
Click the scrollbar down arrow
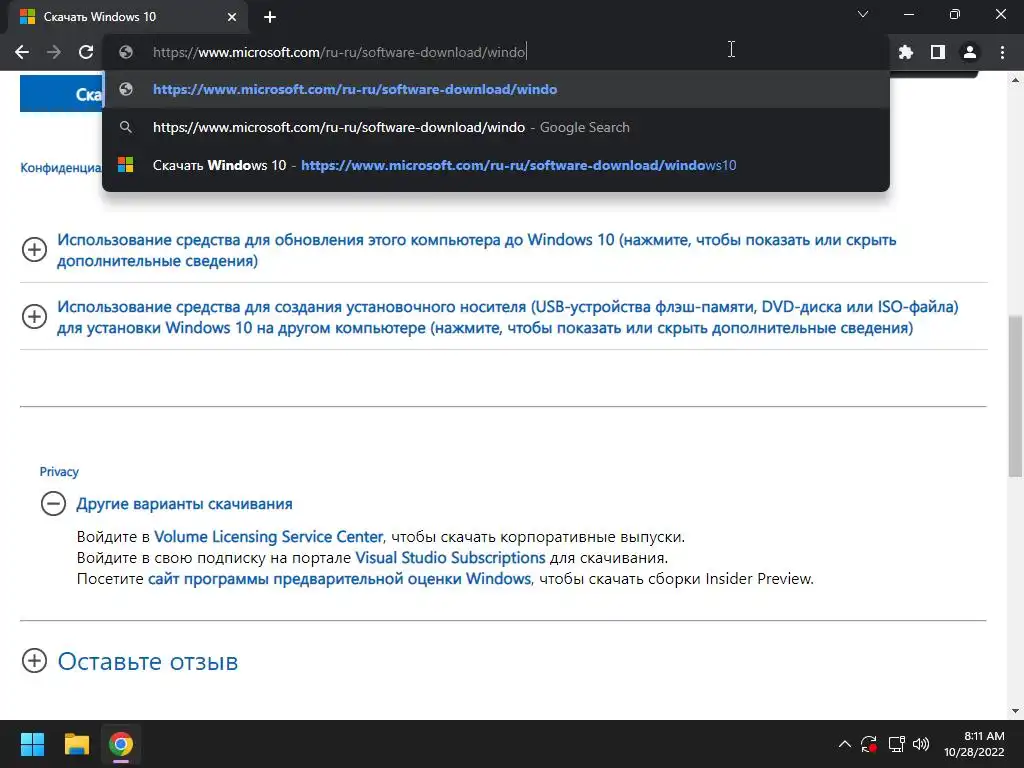pos(1015,711)
